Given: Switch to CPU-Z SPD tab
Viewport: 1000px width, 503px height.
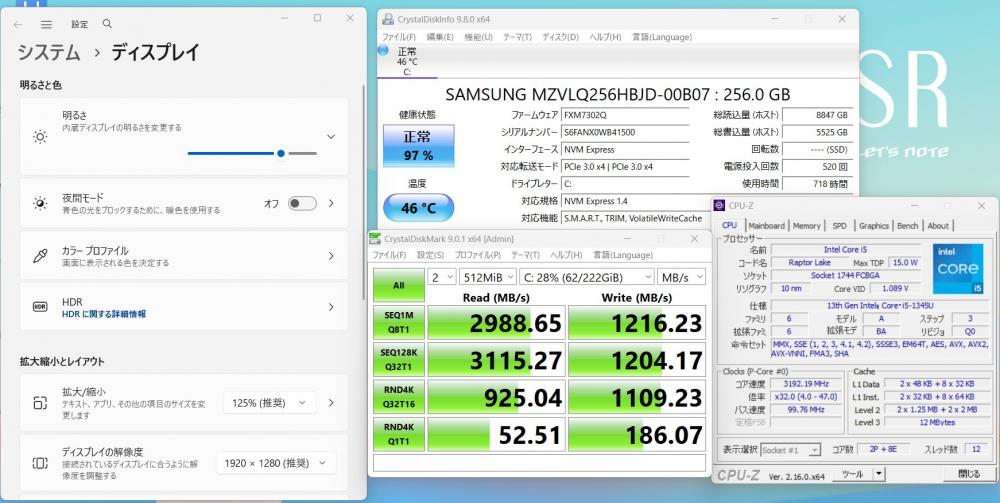Looking at the screenshot, I should [x=839, y=226].
